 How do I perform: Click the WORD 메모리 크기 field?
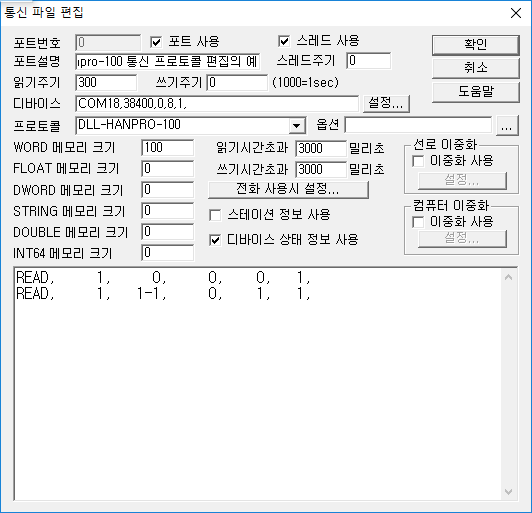[168, 148]
